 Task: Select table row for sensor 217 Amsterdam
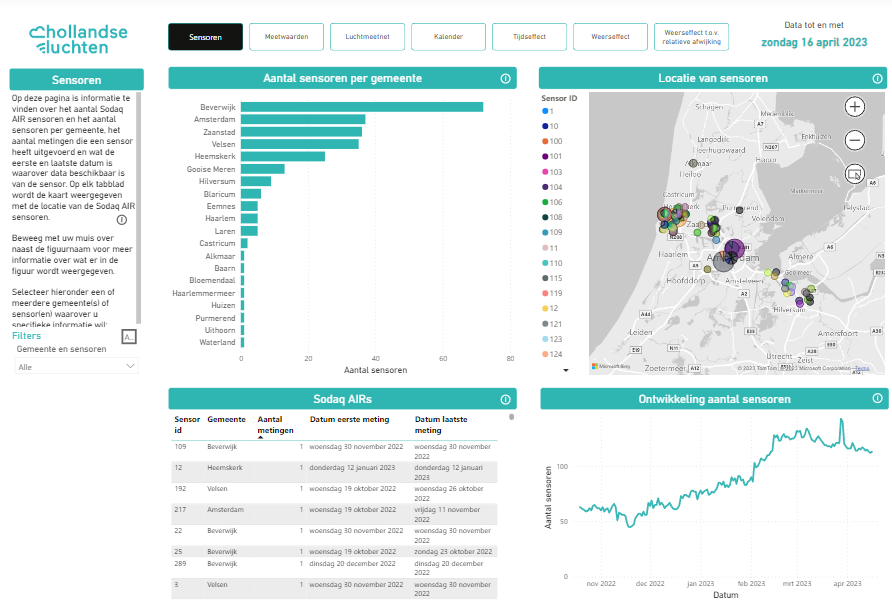point(334,514)
